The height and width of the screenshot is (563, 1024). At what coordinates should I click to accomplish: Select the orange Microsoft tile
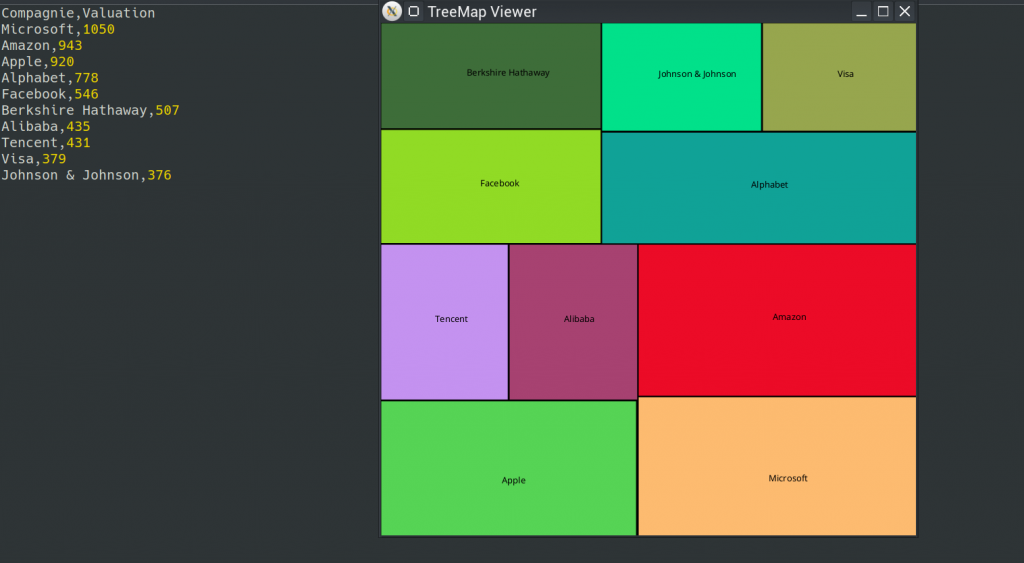click(x=777, y=466)
